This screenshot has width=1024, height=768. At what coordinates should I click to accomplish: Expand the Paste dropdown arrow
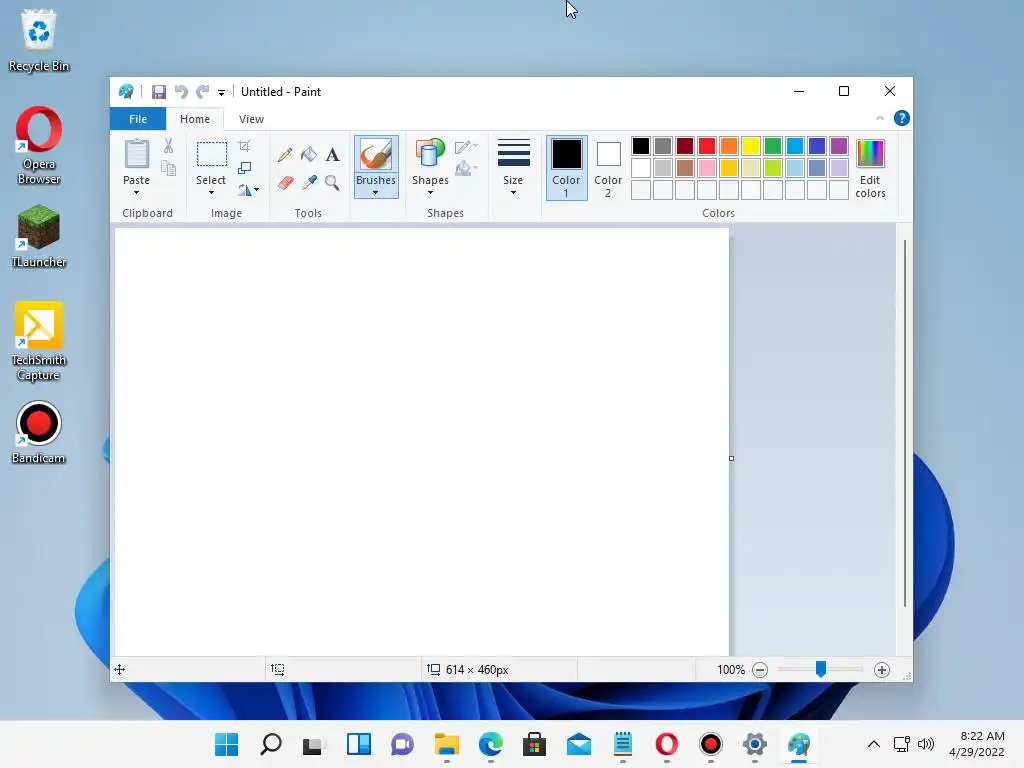pos(136,193)
